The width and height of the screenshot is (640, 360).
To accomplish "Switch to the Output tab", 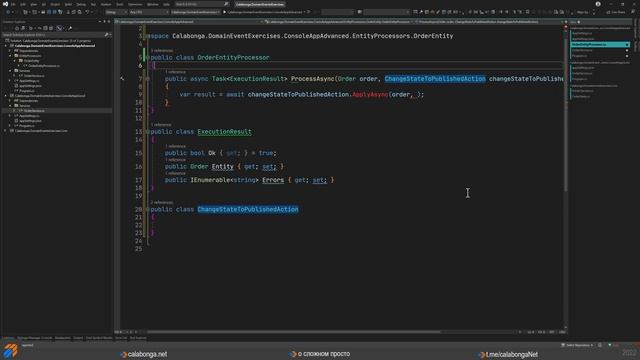I will (78, 338).
